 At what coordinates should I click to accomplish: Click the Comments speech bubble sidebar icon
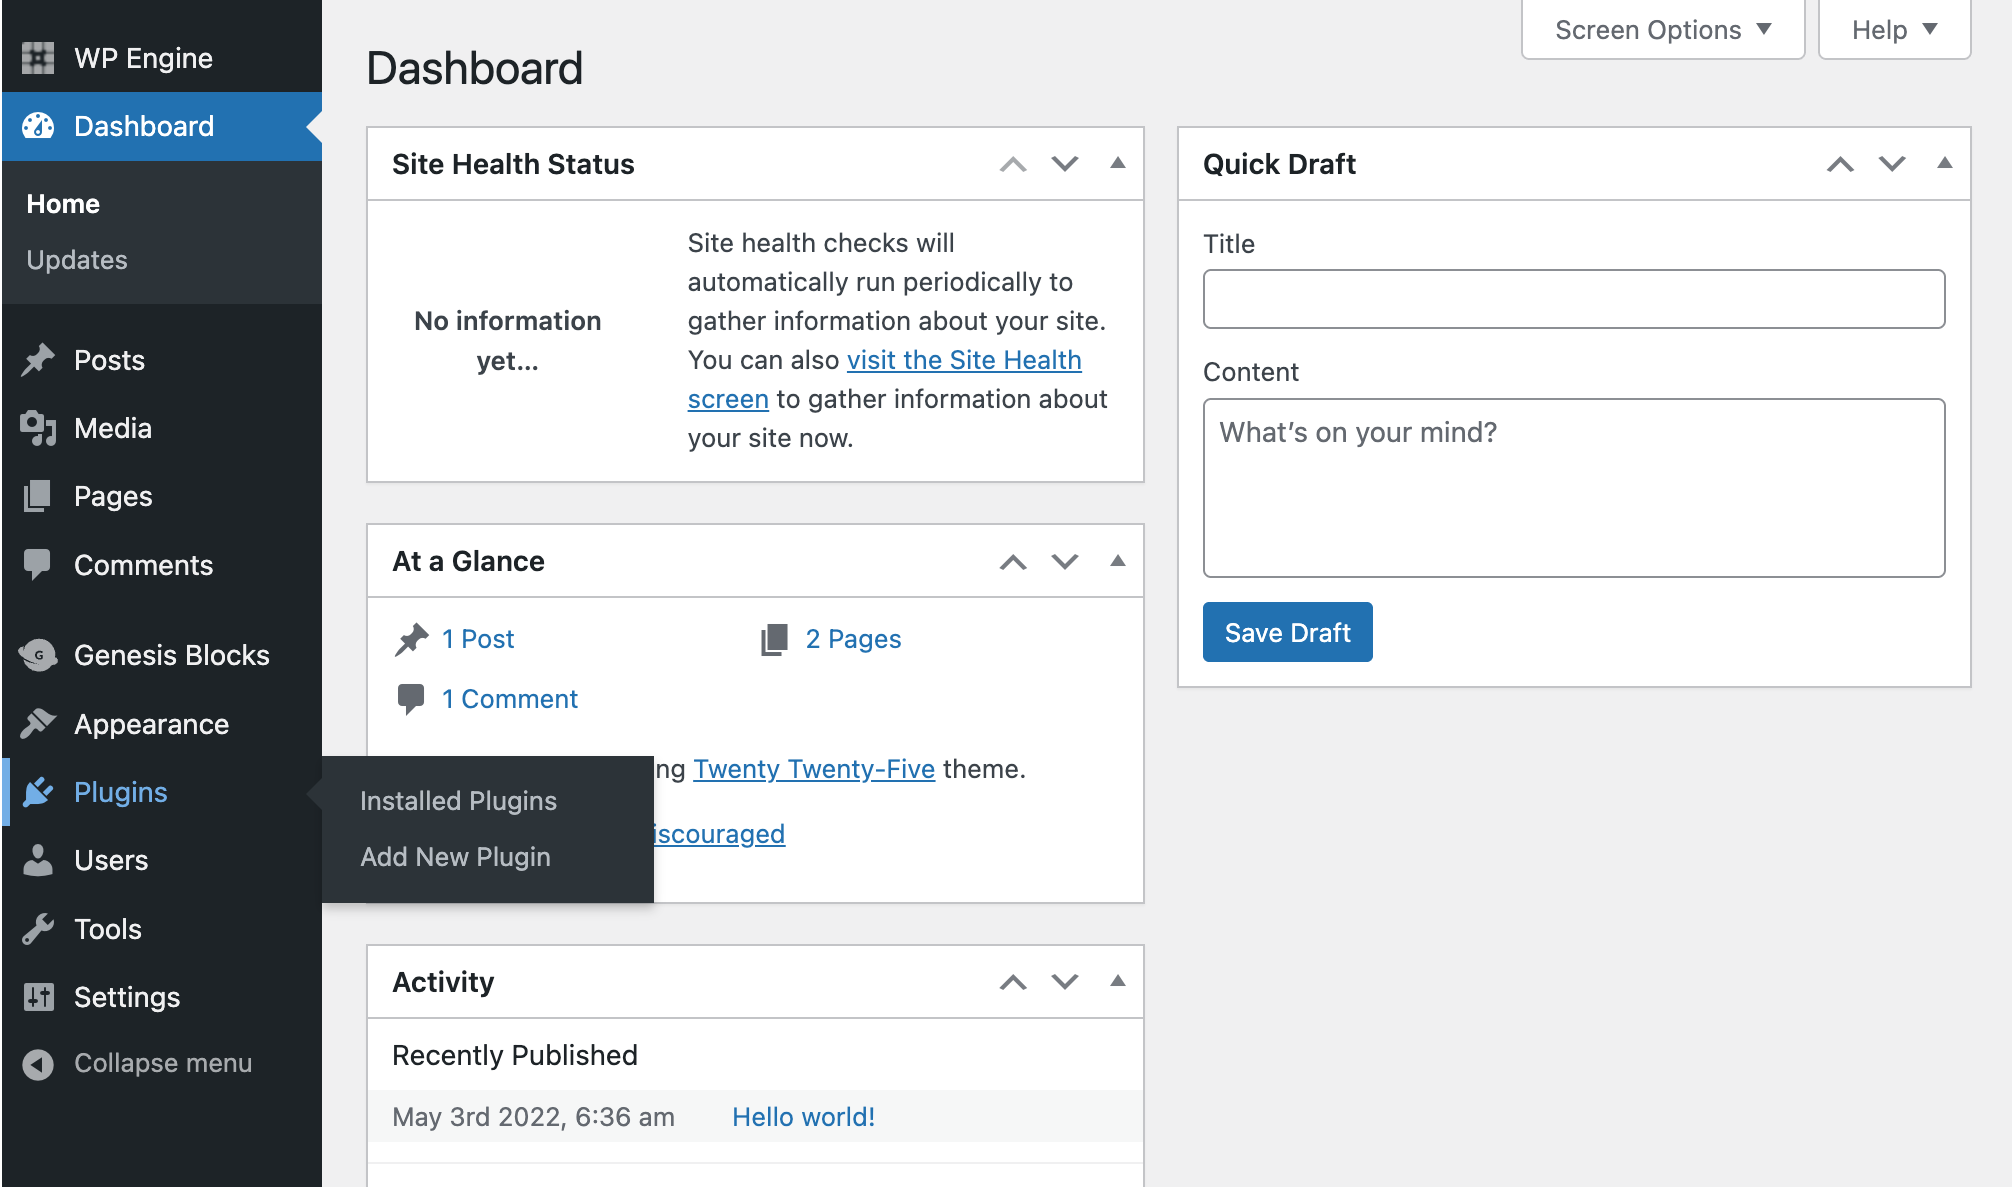[38, 565]
